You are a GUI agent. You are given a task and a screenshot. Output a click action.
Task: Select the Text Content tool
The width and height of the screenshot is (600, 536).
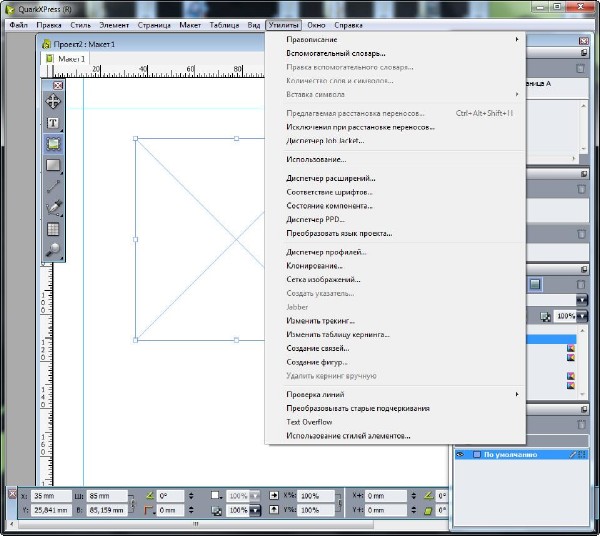(x=54, y=123)
